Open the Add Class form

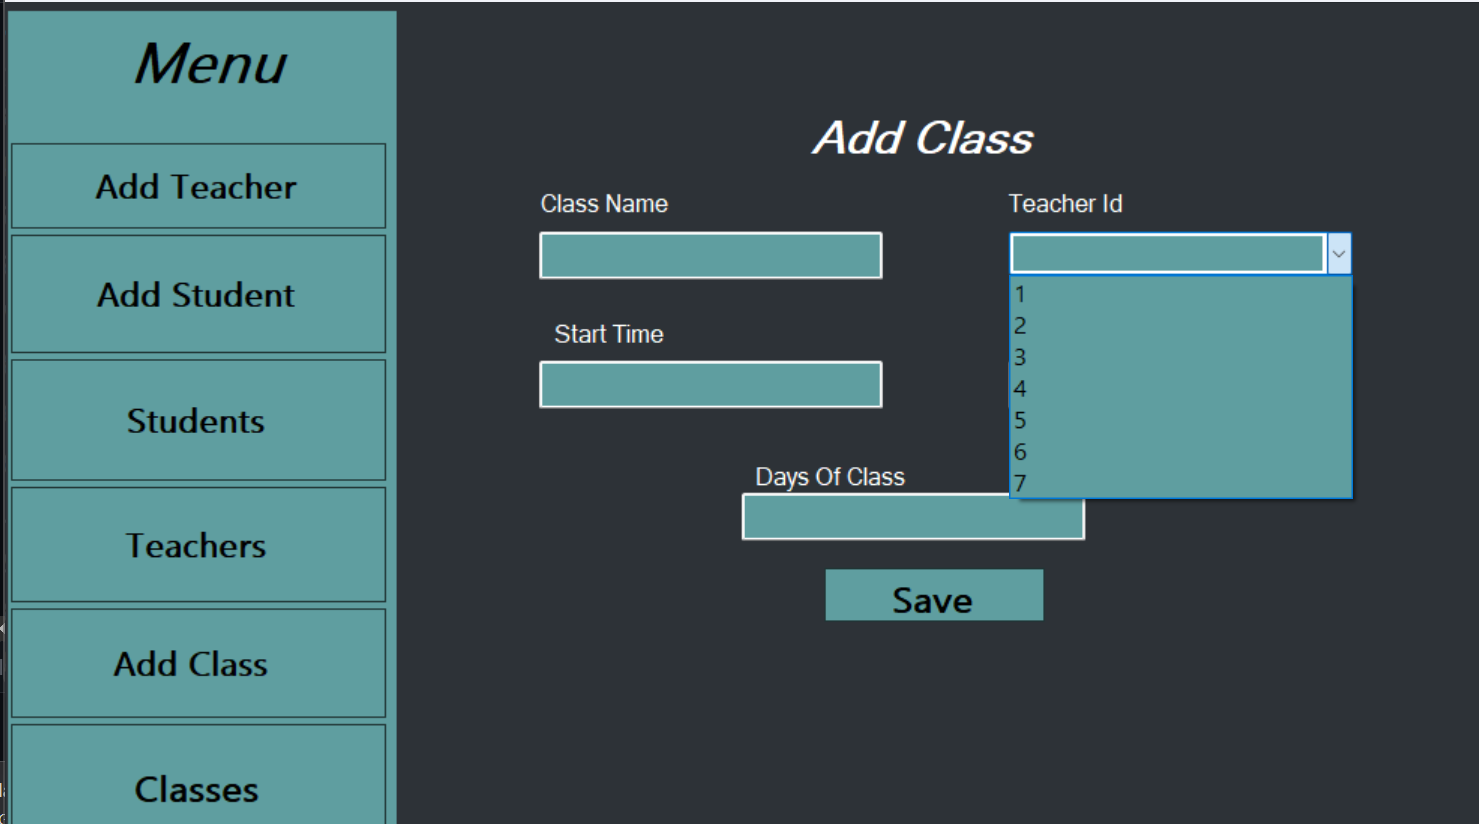(x=197, y=662)
